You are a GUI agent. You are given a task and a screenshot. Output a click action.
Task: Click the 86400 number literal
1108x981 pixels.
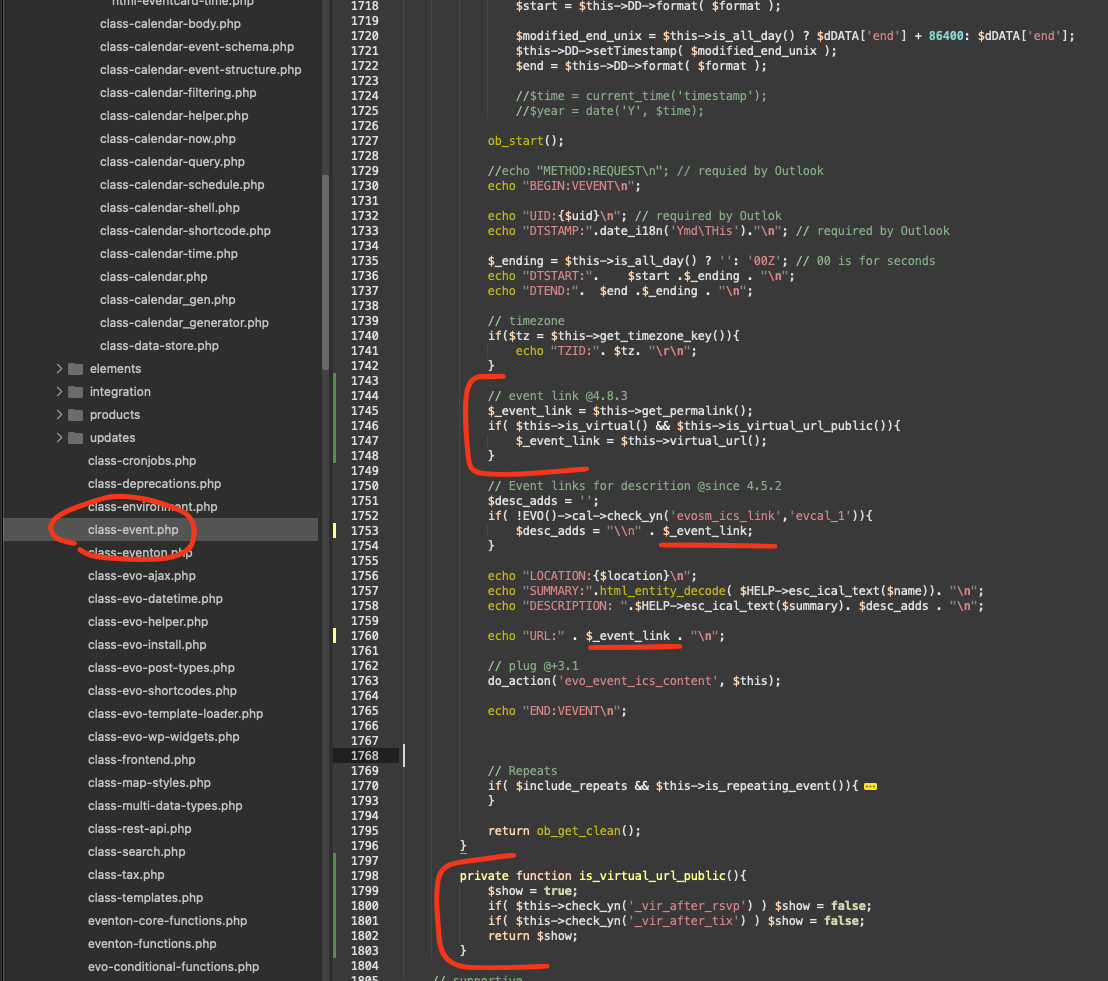click(x=945, y=36)
